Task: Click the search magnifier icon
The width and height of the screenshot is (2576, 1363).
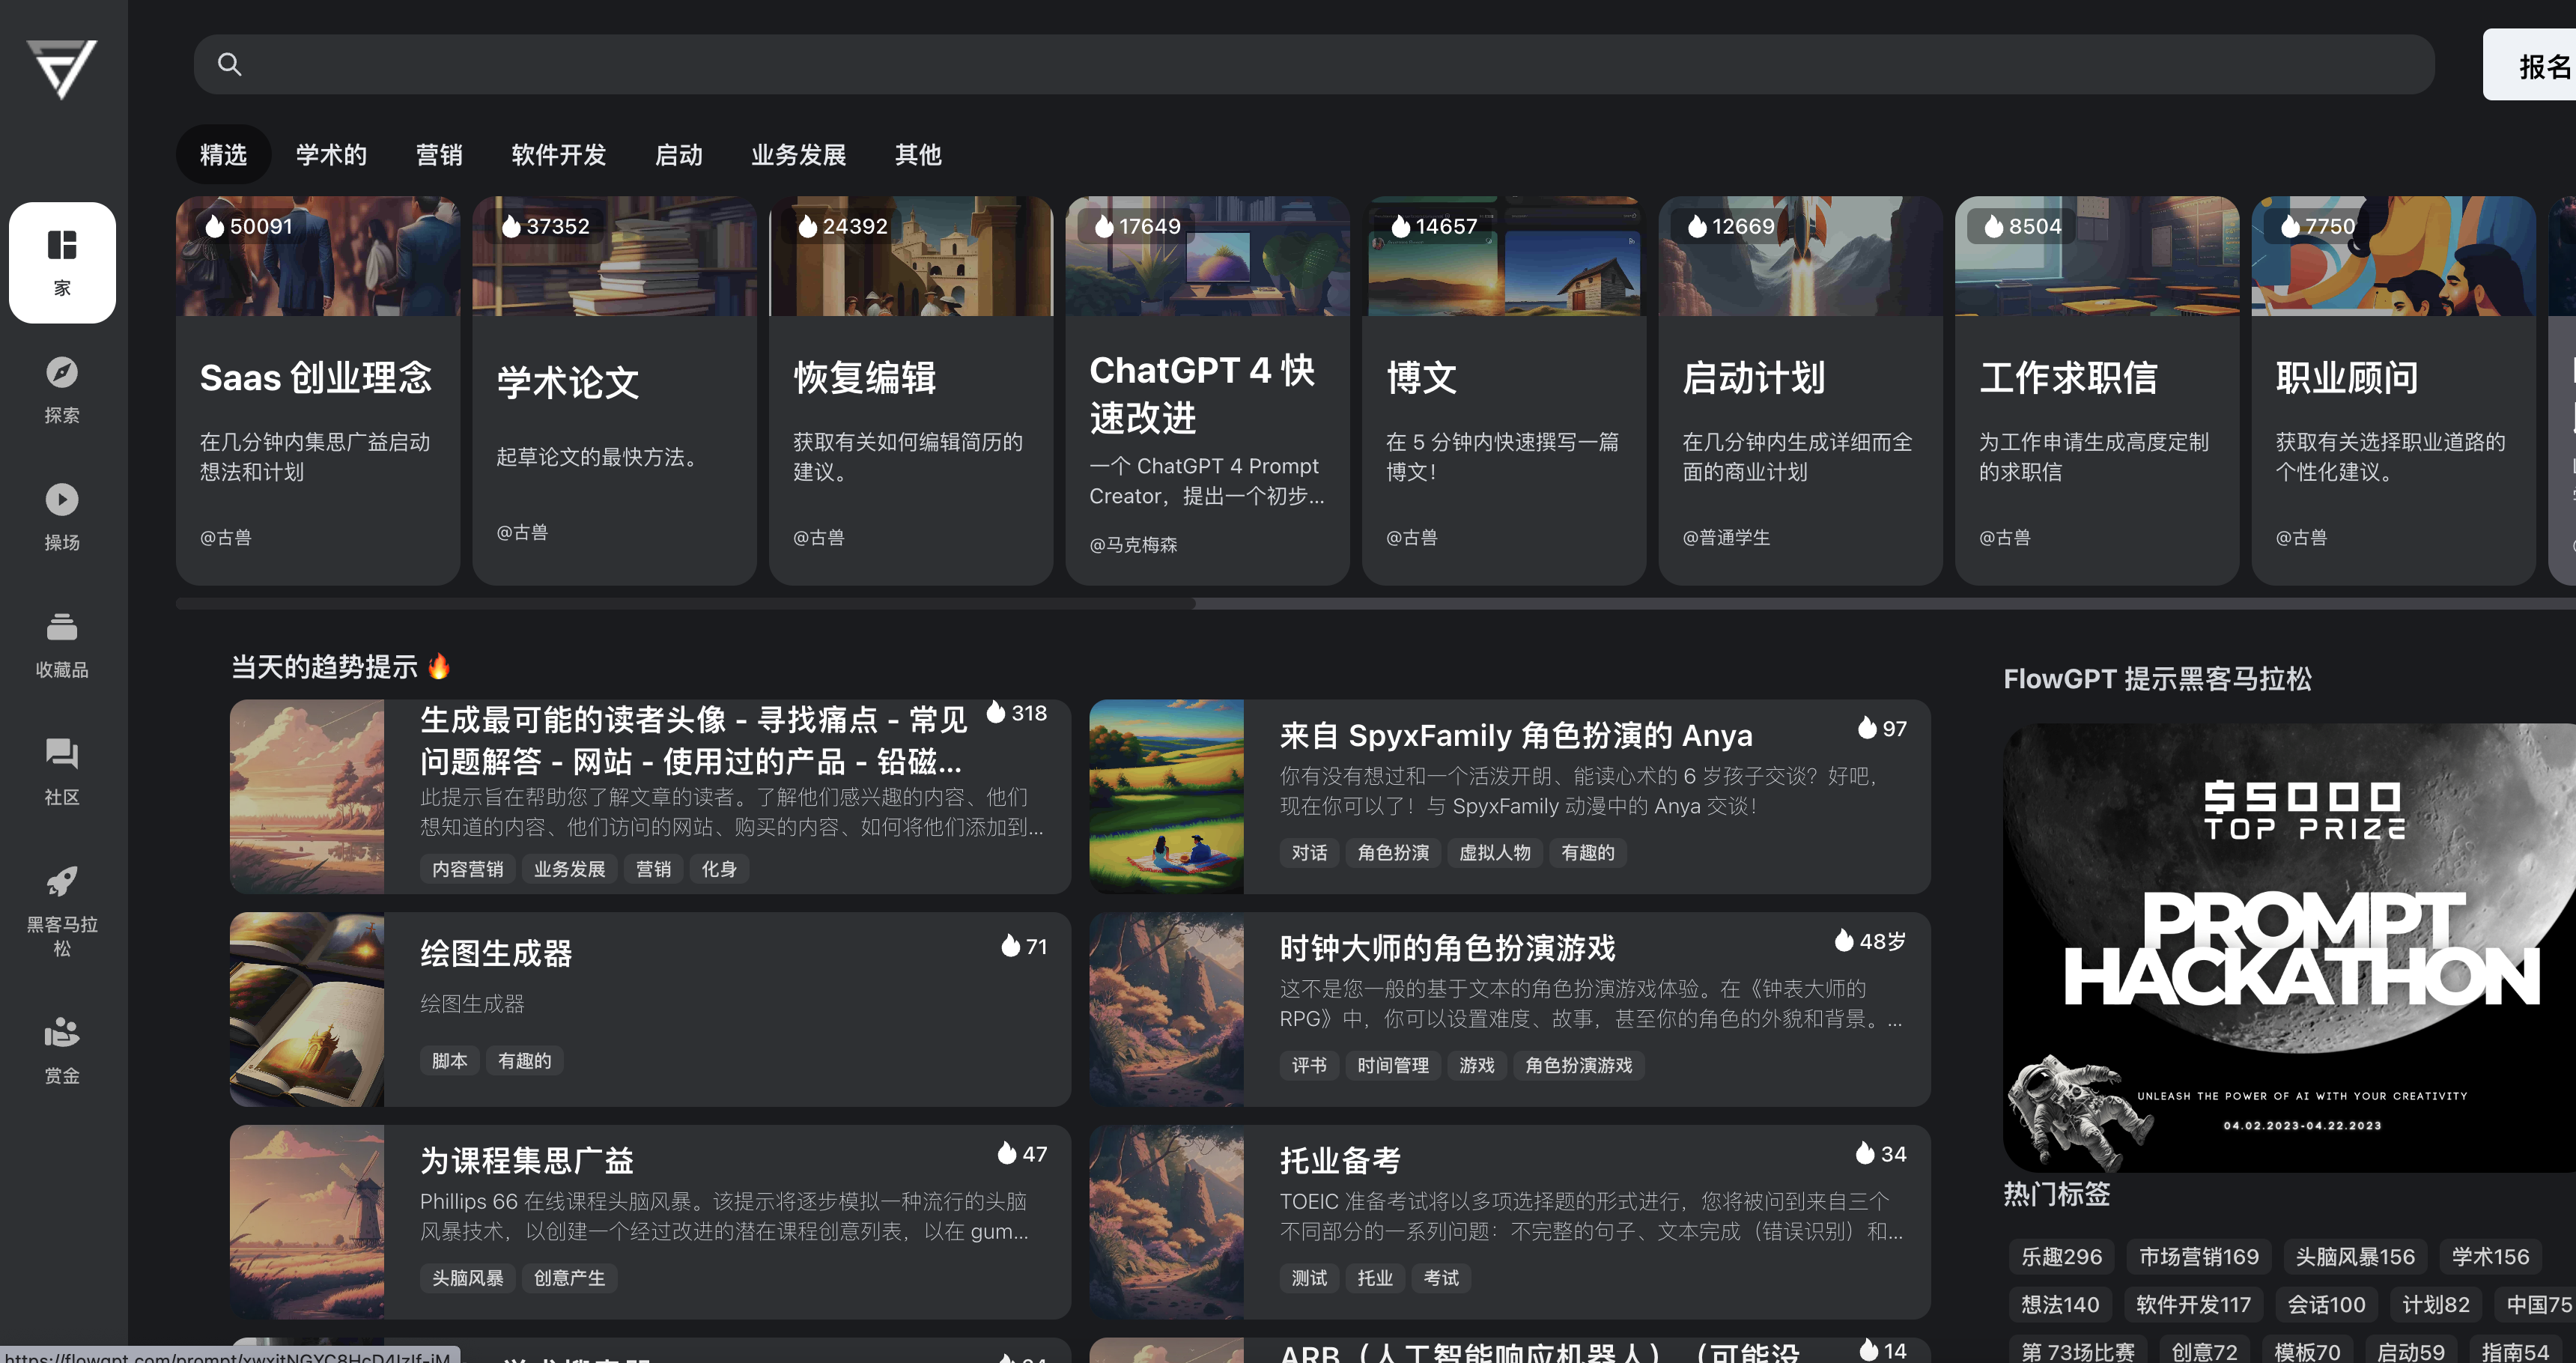Action: coord(230,64)
